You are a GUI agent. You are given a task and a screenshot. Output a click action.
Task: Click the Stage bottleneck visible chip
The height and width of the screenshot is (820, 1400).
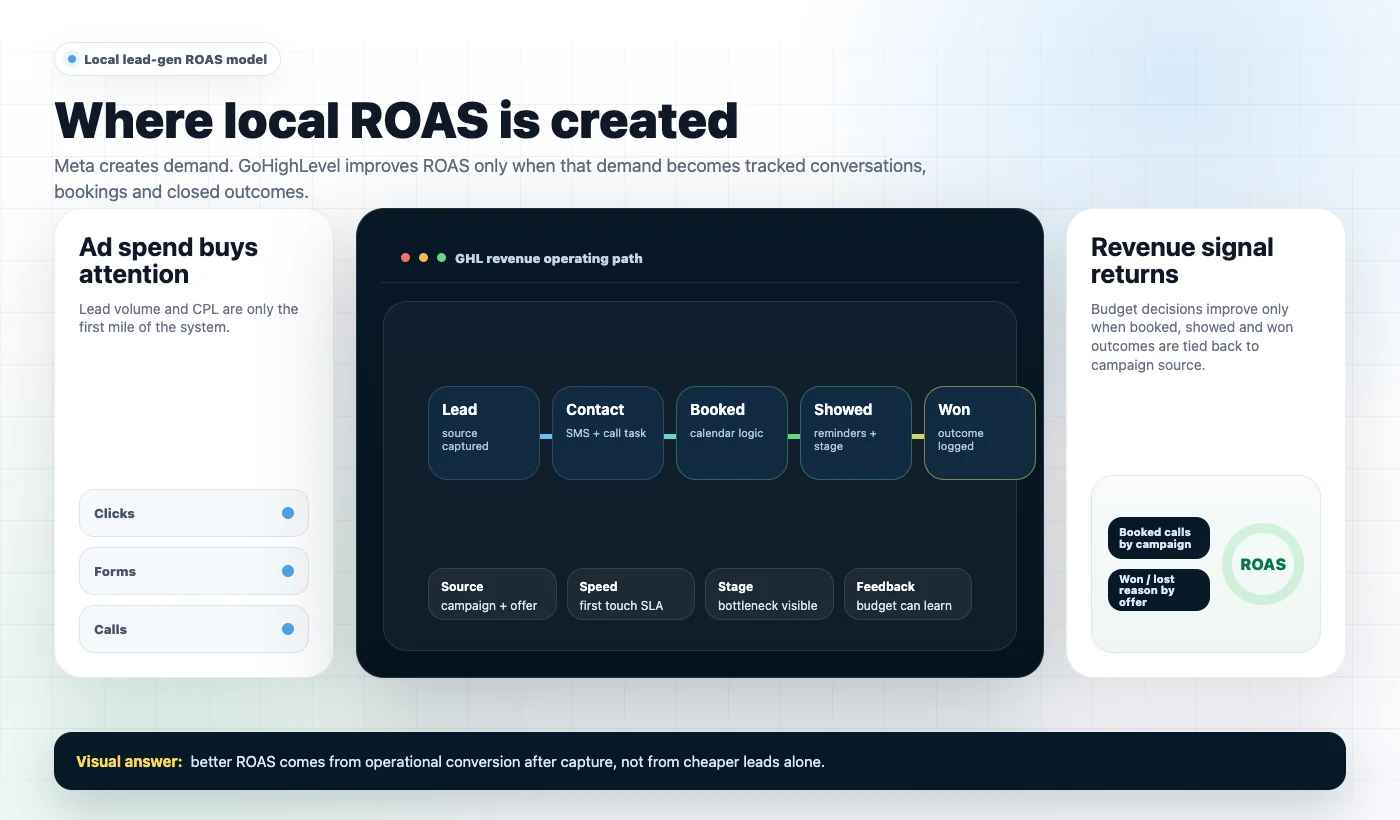click(x=769, y=595)
